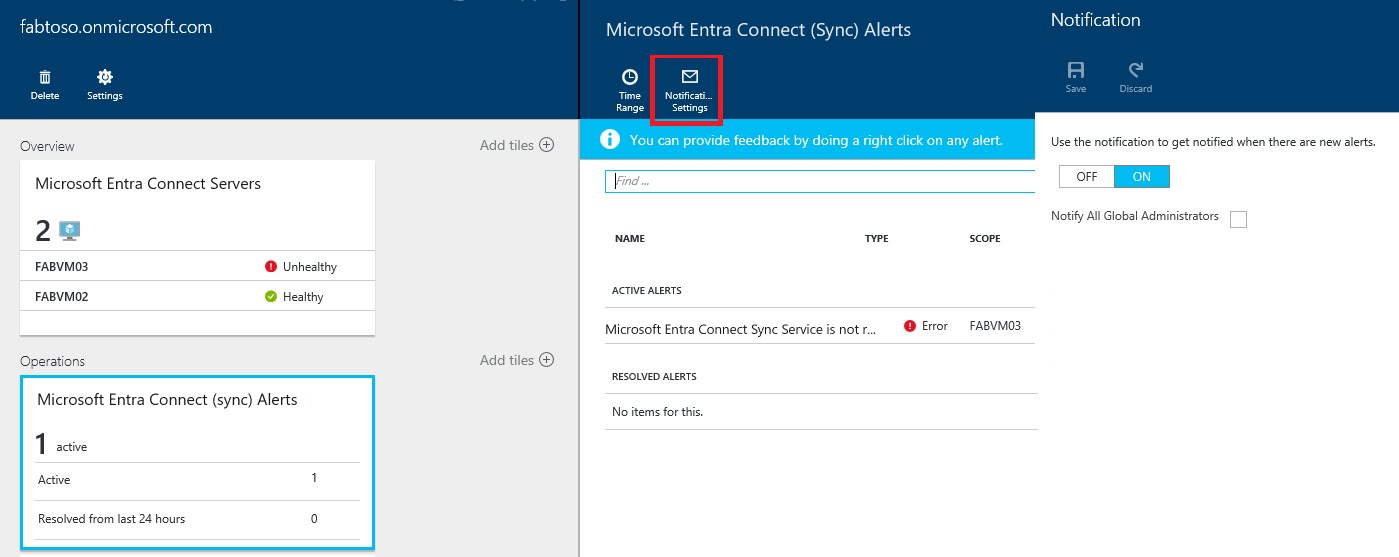
Task: Click the red Error icon for FABVM03 alert
Action: [x=910, y=326]
